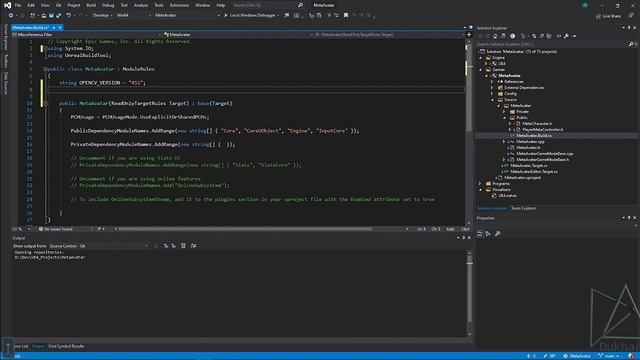
Task: Select Metaavatar.Target.cs in Solution Explorer
Action: tap(529, 166)
